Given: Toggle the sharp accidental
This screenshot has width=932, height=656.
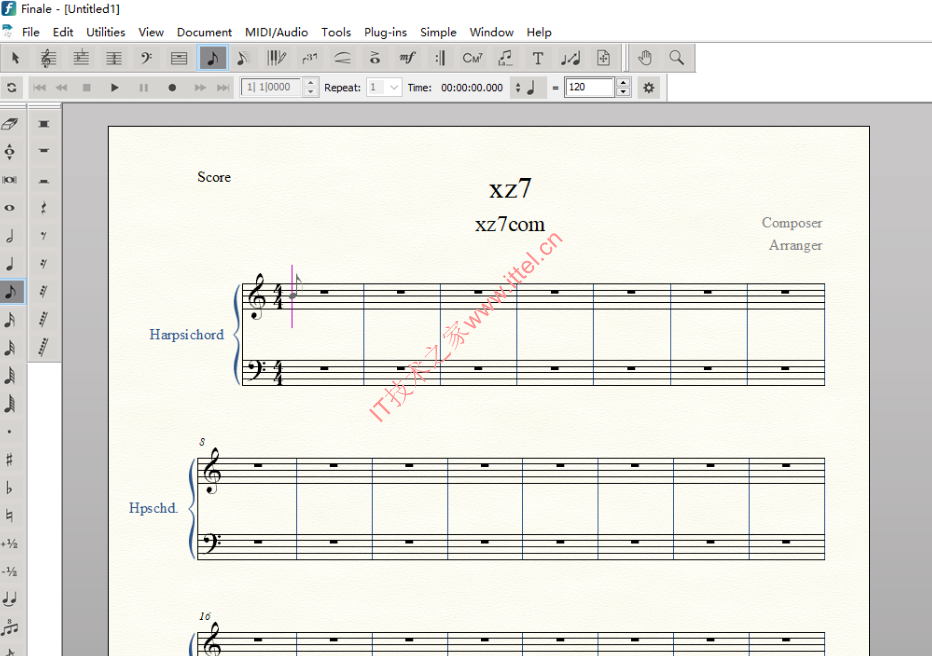Looking at the screenshot, I should (10, 460).
